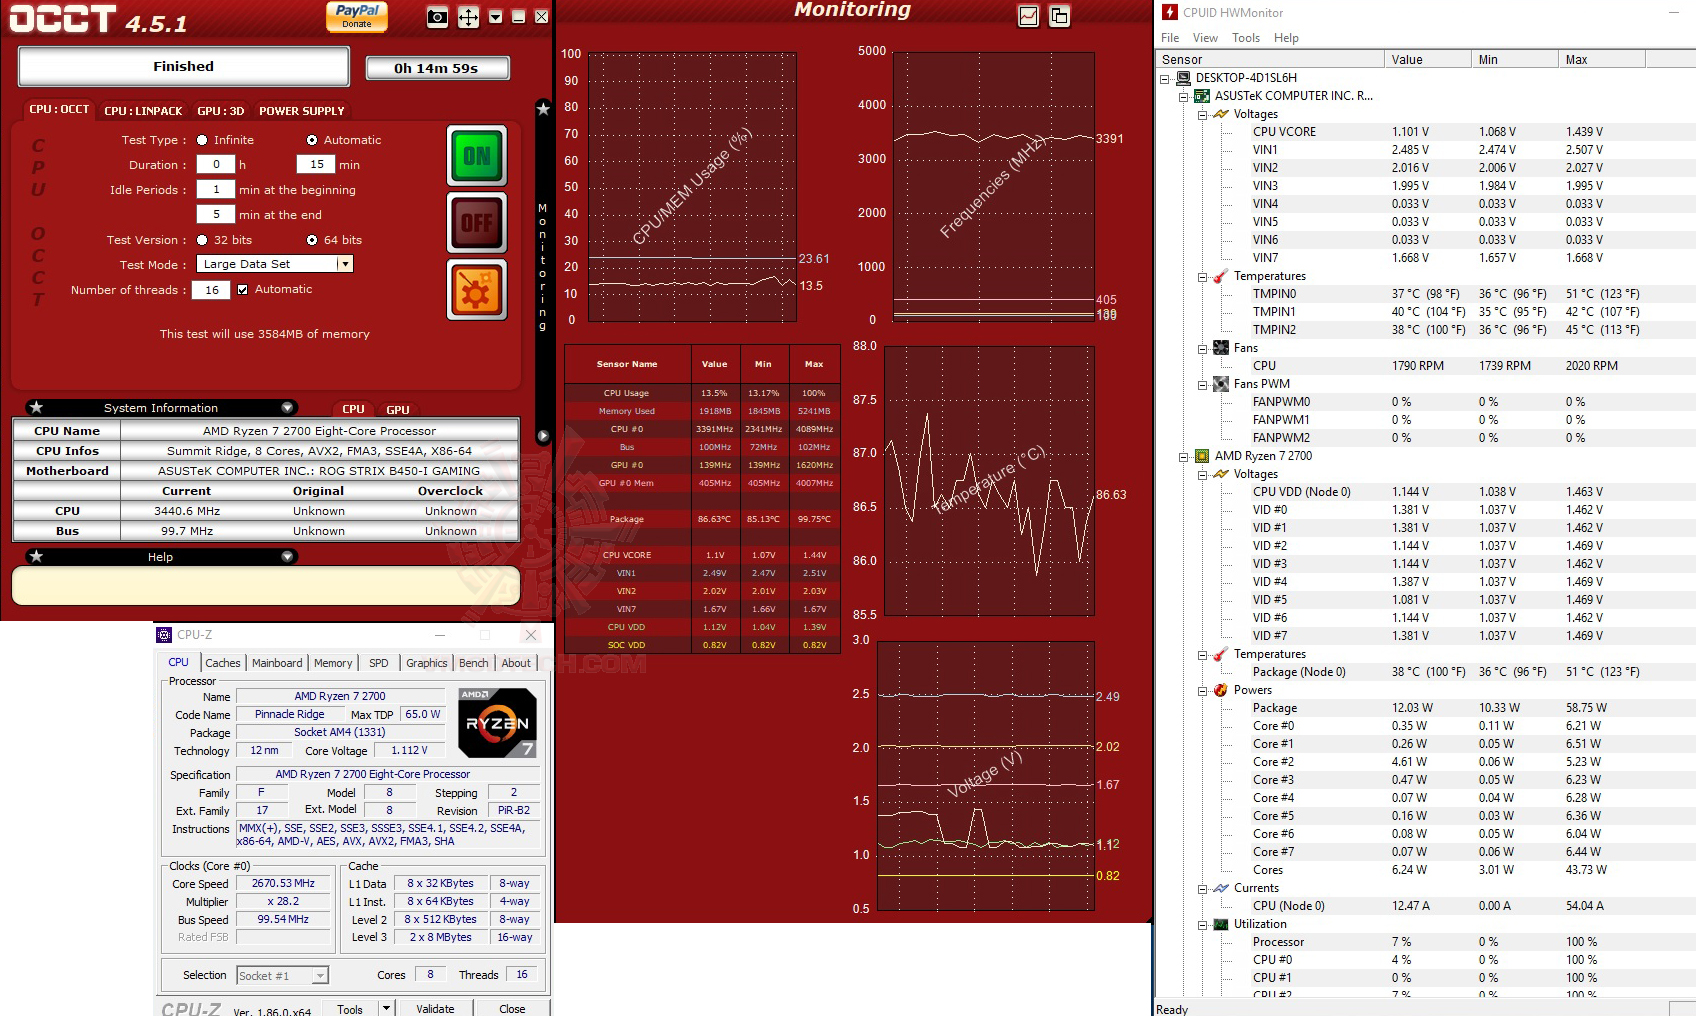Show GPU tab in System Information
Viewport: 1696px width, 1016px height.
click(398, 409)
